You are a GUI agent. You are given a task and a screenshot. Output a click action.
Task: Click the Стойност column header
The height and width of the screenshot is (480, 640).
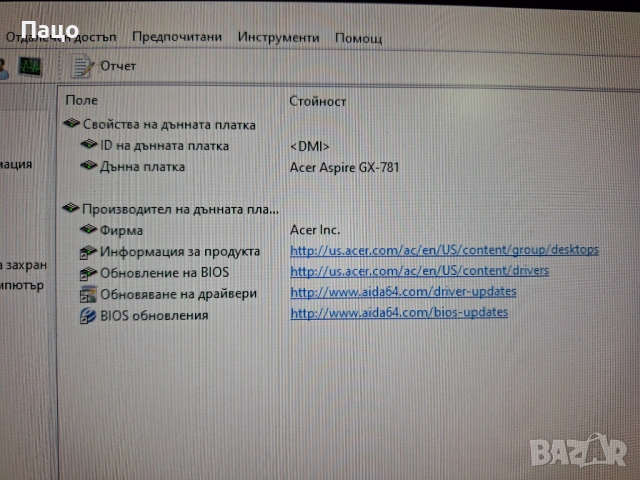(x=318, y=101)
